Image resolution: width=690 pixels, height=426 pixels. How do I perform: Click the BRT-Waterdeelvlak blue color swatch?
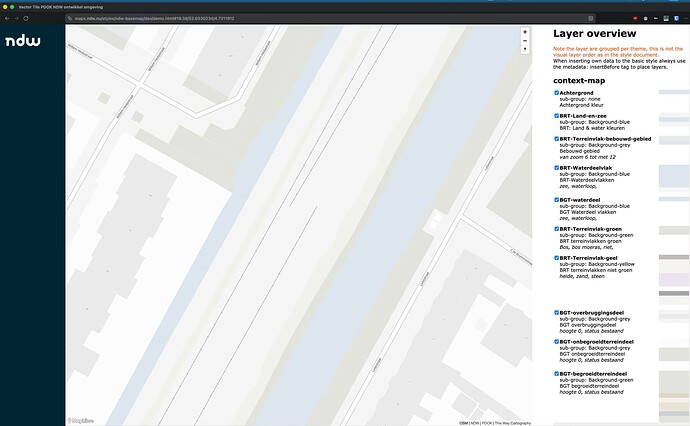pyautogui.click(x=674, y=176)
